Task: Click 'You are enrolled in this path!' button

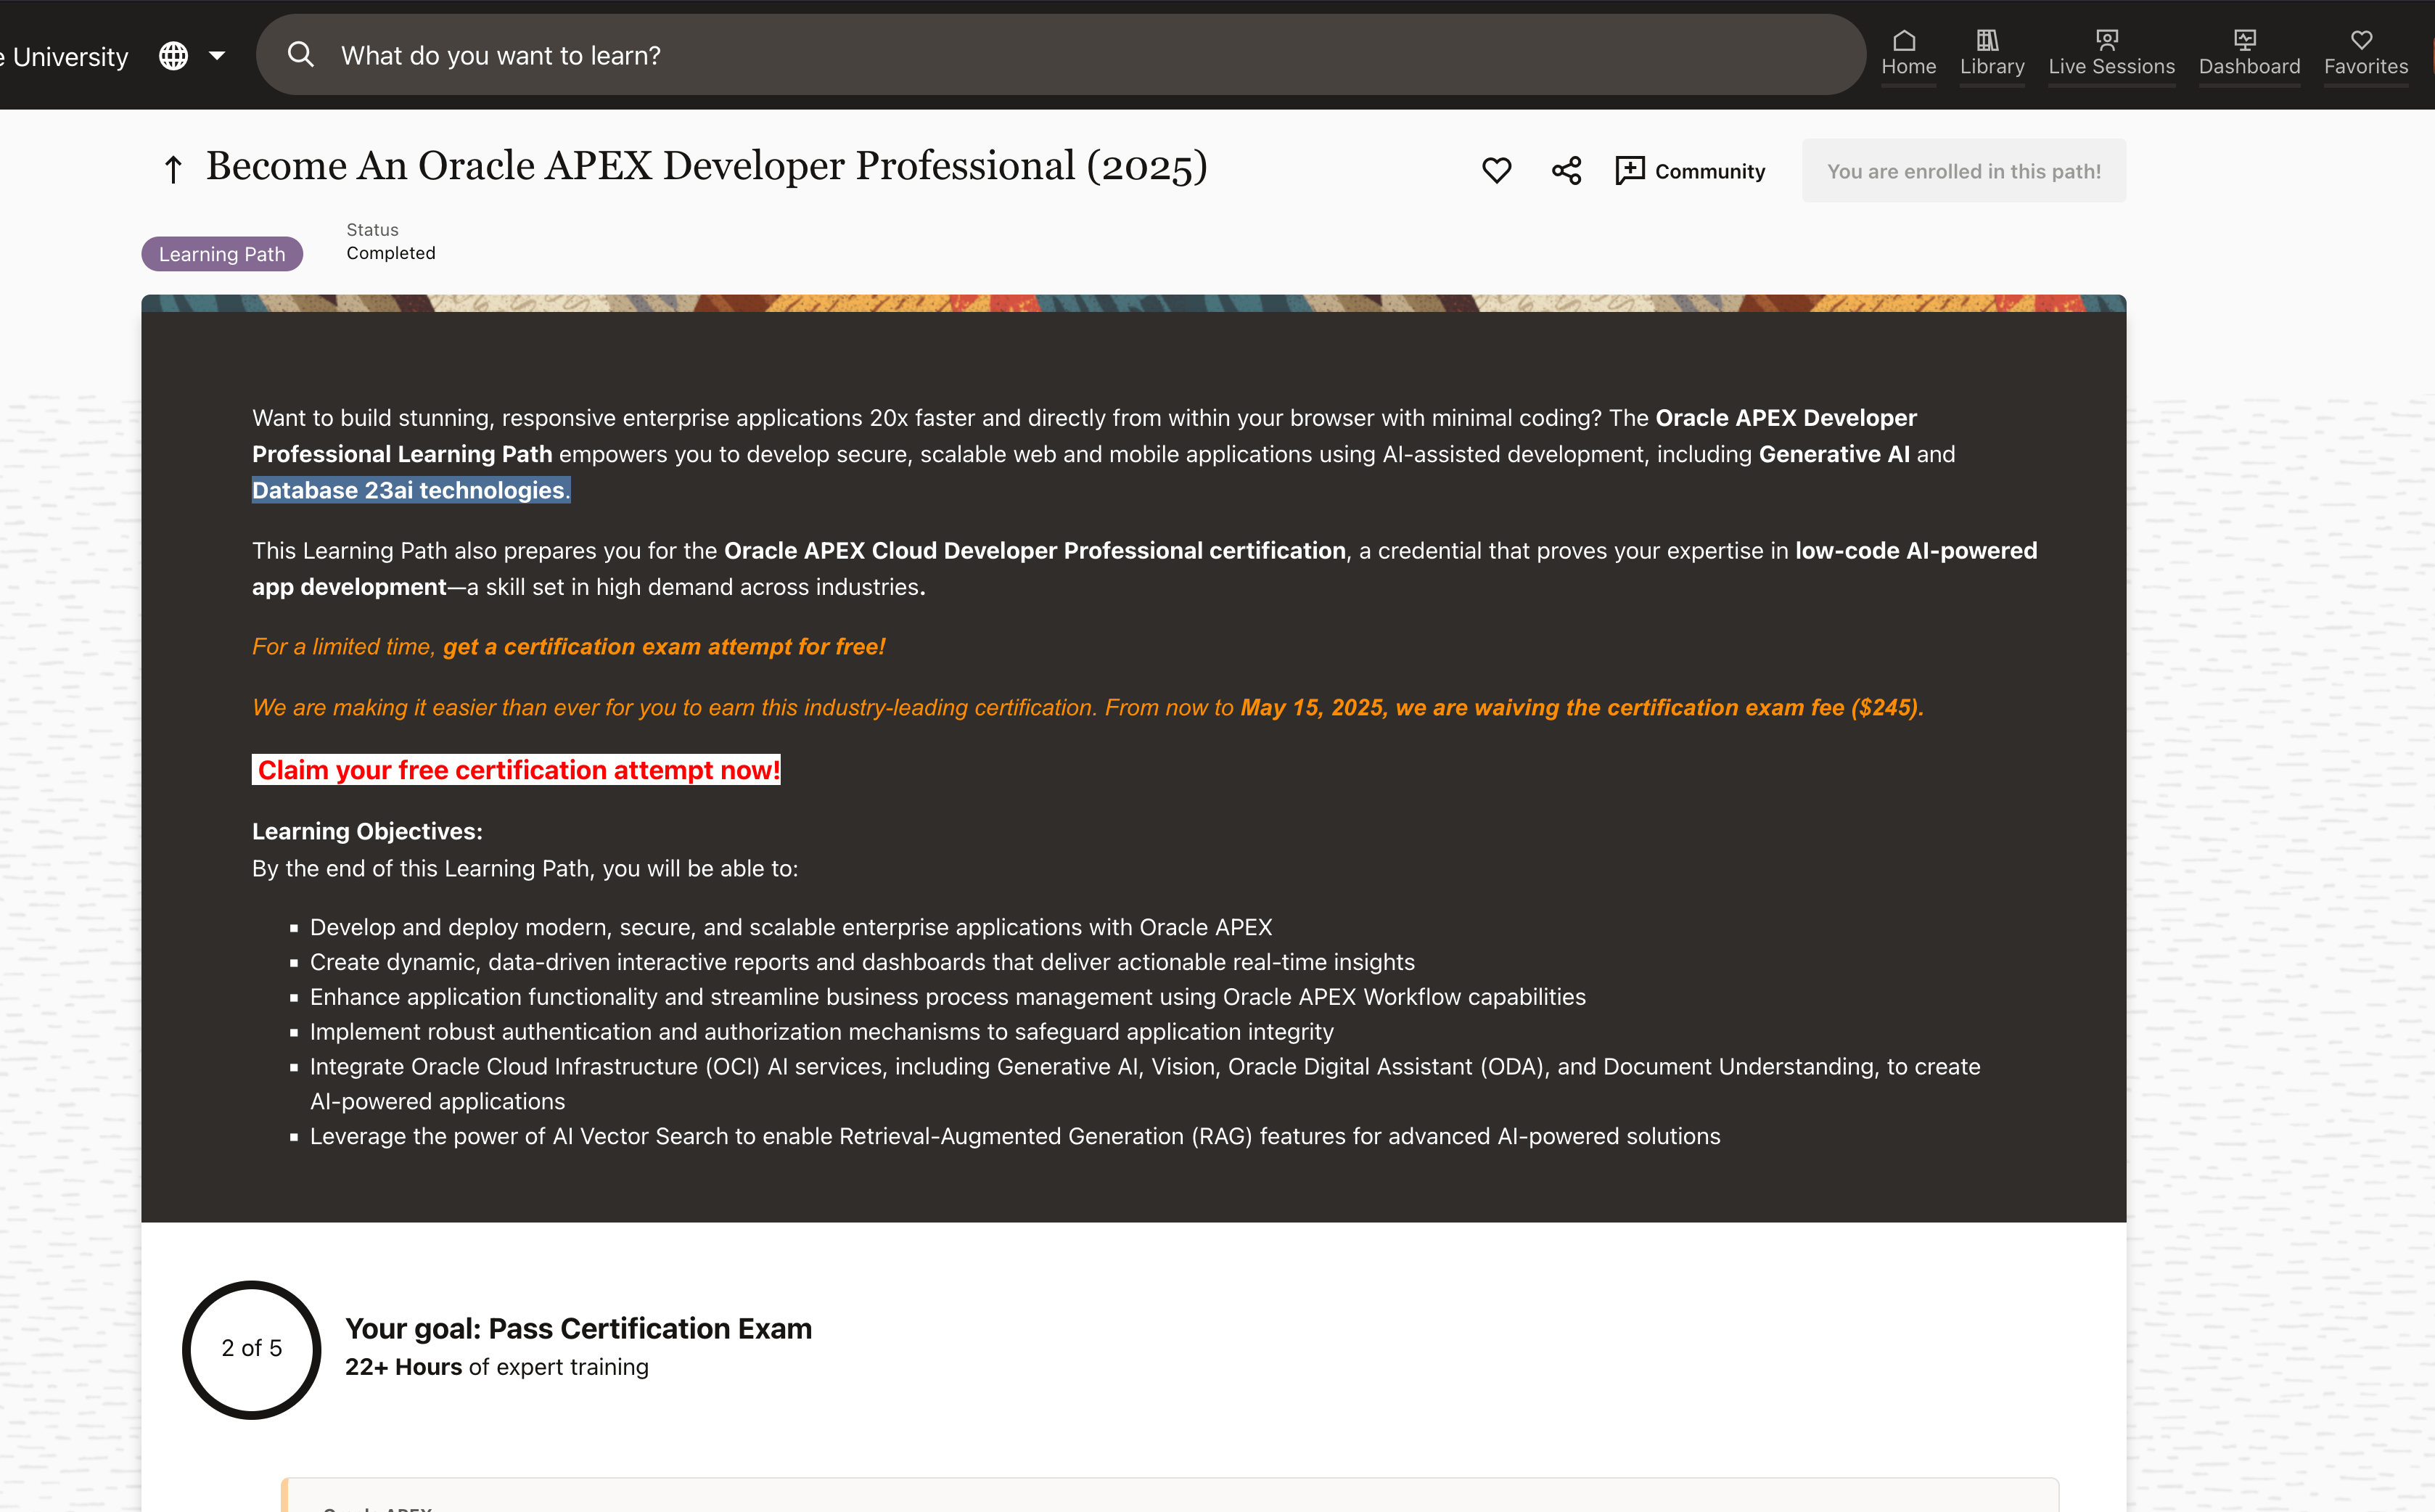Action: pyautogui.click(x=1963, y=171)
